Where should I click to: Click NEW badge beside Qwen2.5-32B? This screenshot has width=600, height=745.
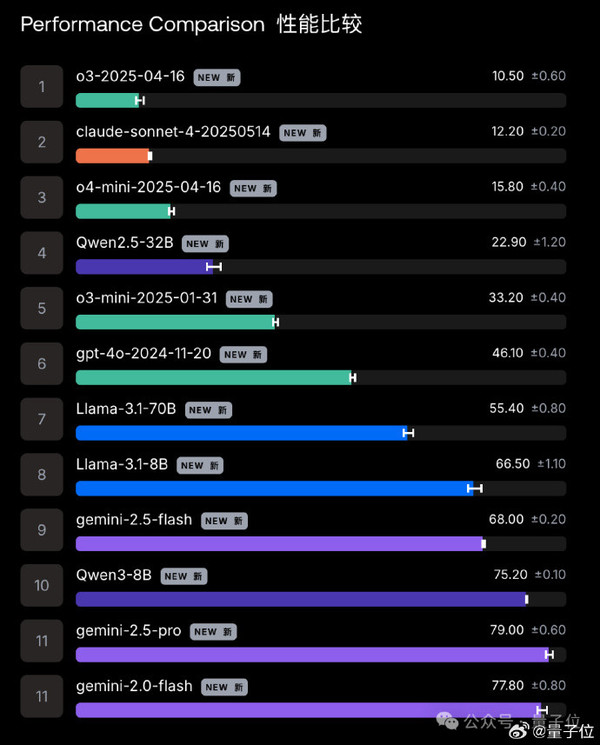[206, 243]
